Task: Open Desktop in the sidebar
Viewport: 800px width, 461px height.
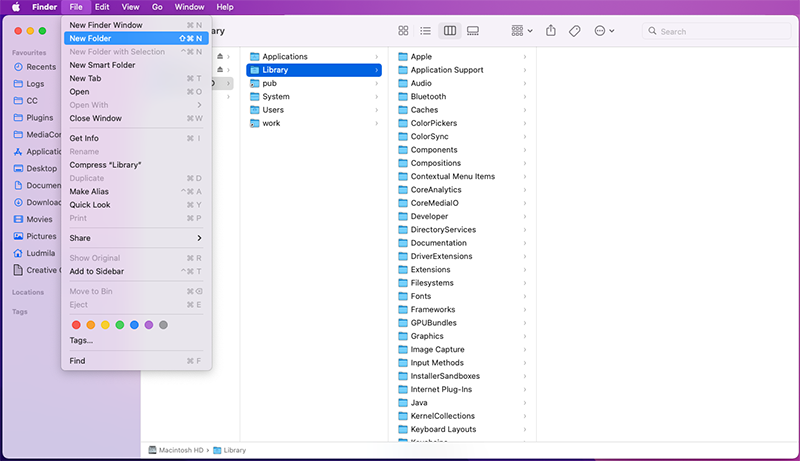Action: click(x=35, y=168)
